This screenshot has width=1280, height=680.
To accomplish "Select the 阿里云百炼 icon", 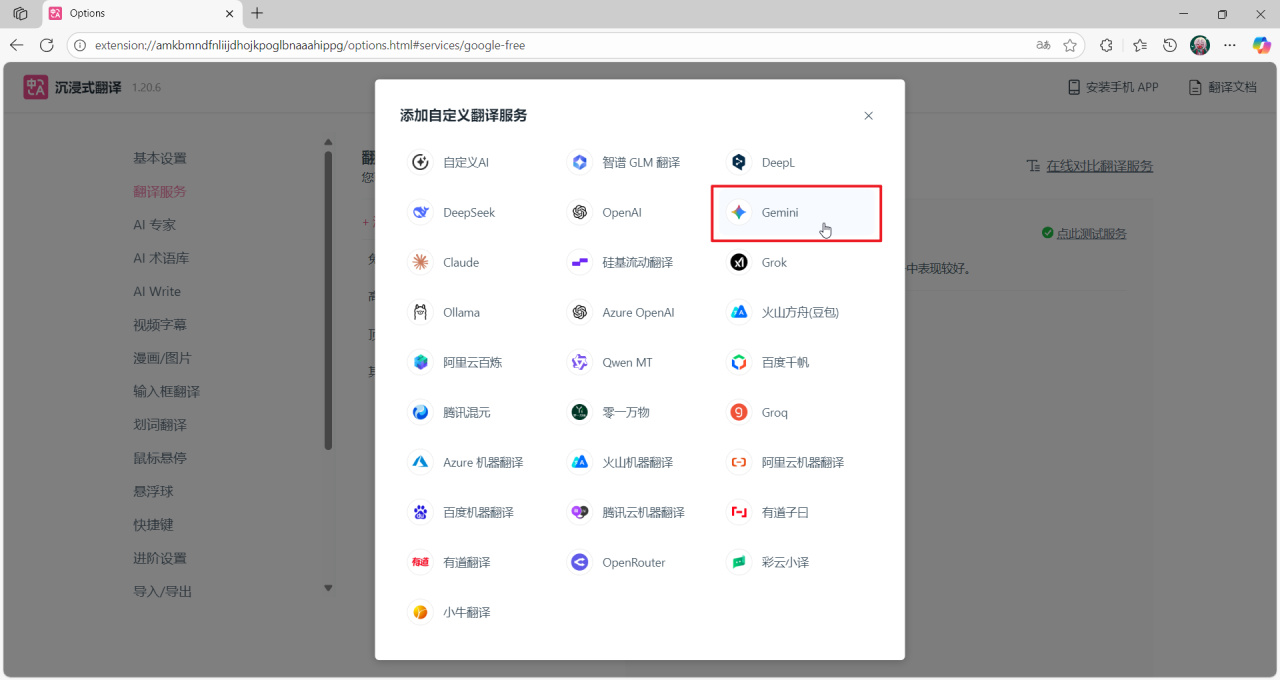I will [x=421, y=362].
